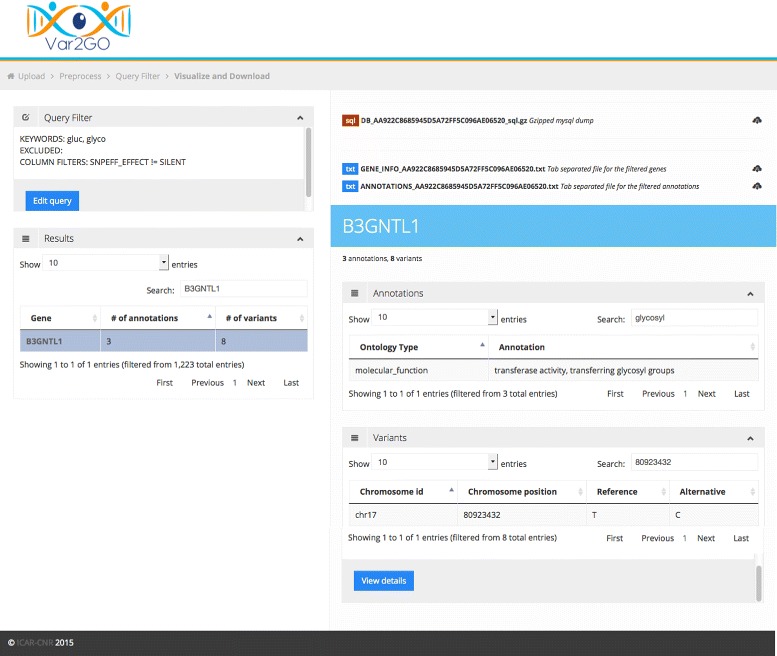Click the Variants panel list icon
Image resolution: width=777 pixels, height=656 pixels.
click(354, 438)
